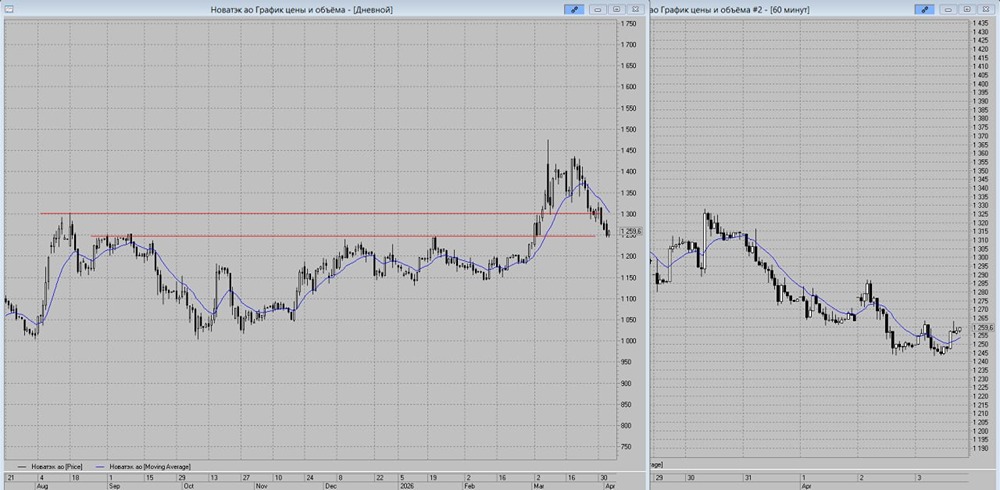Click the 1 435 price label on 60-minute chart axis
The height and width of the screenshot is (490, 1000).
pos(981,23)
